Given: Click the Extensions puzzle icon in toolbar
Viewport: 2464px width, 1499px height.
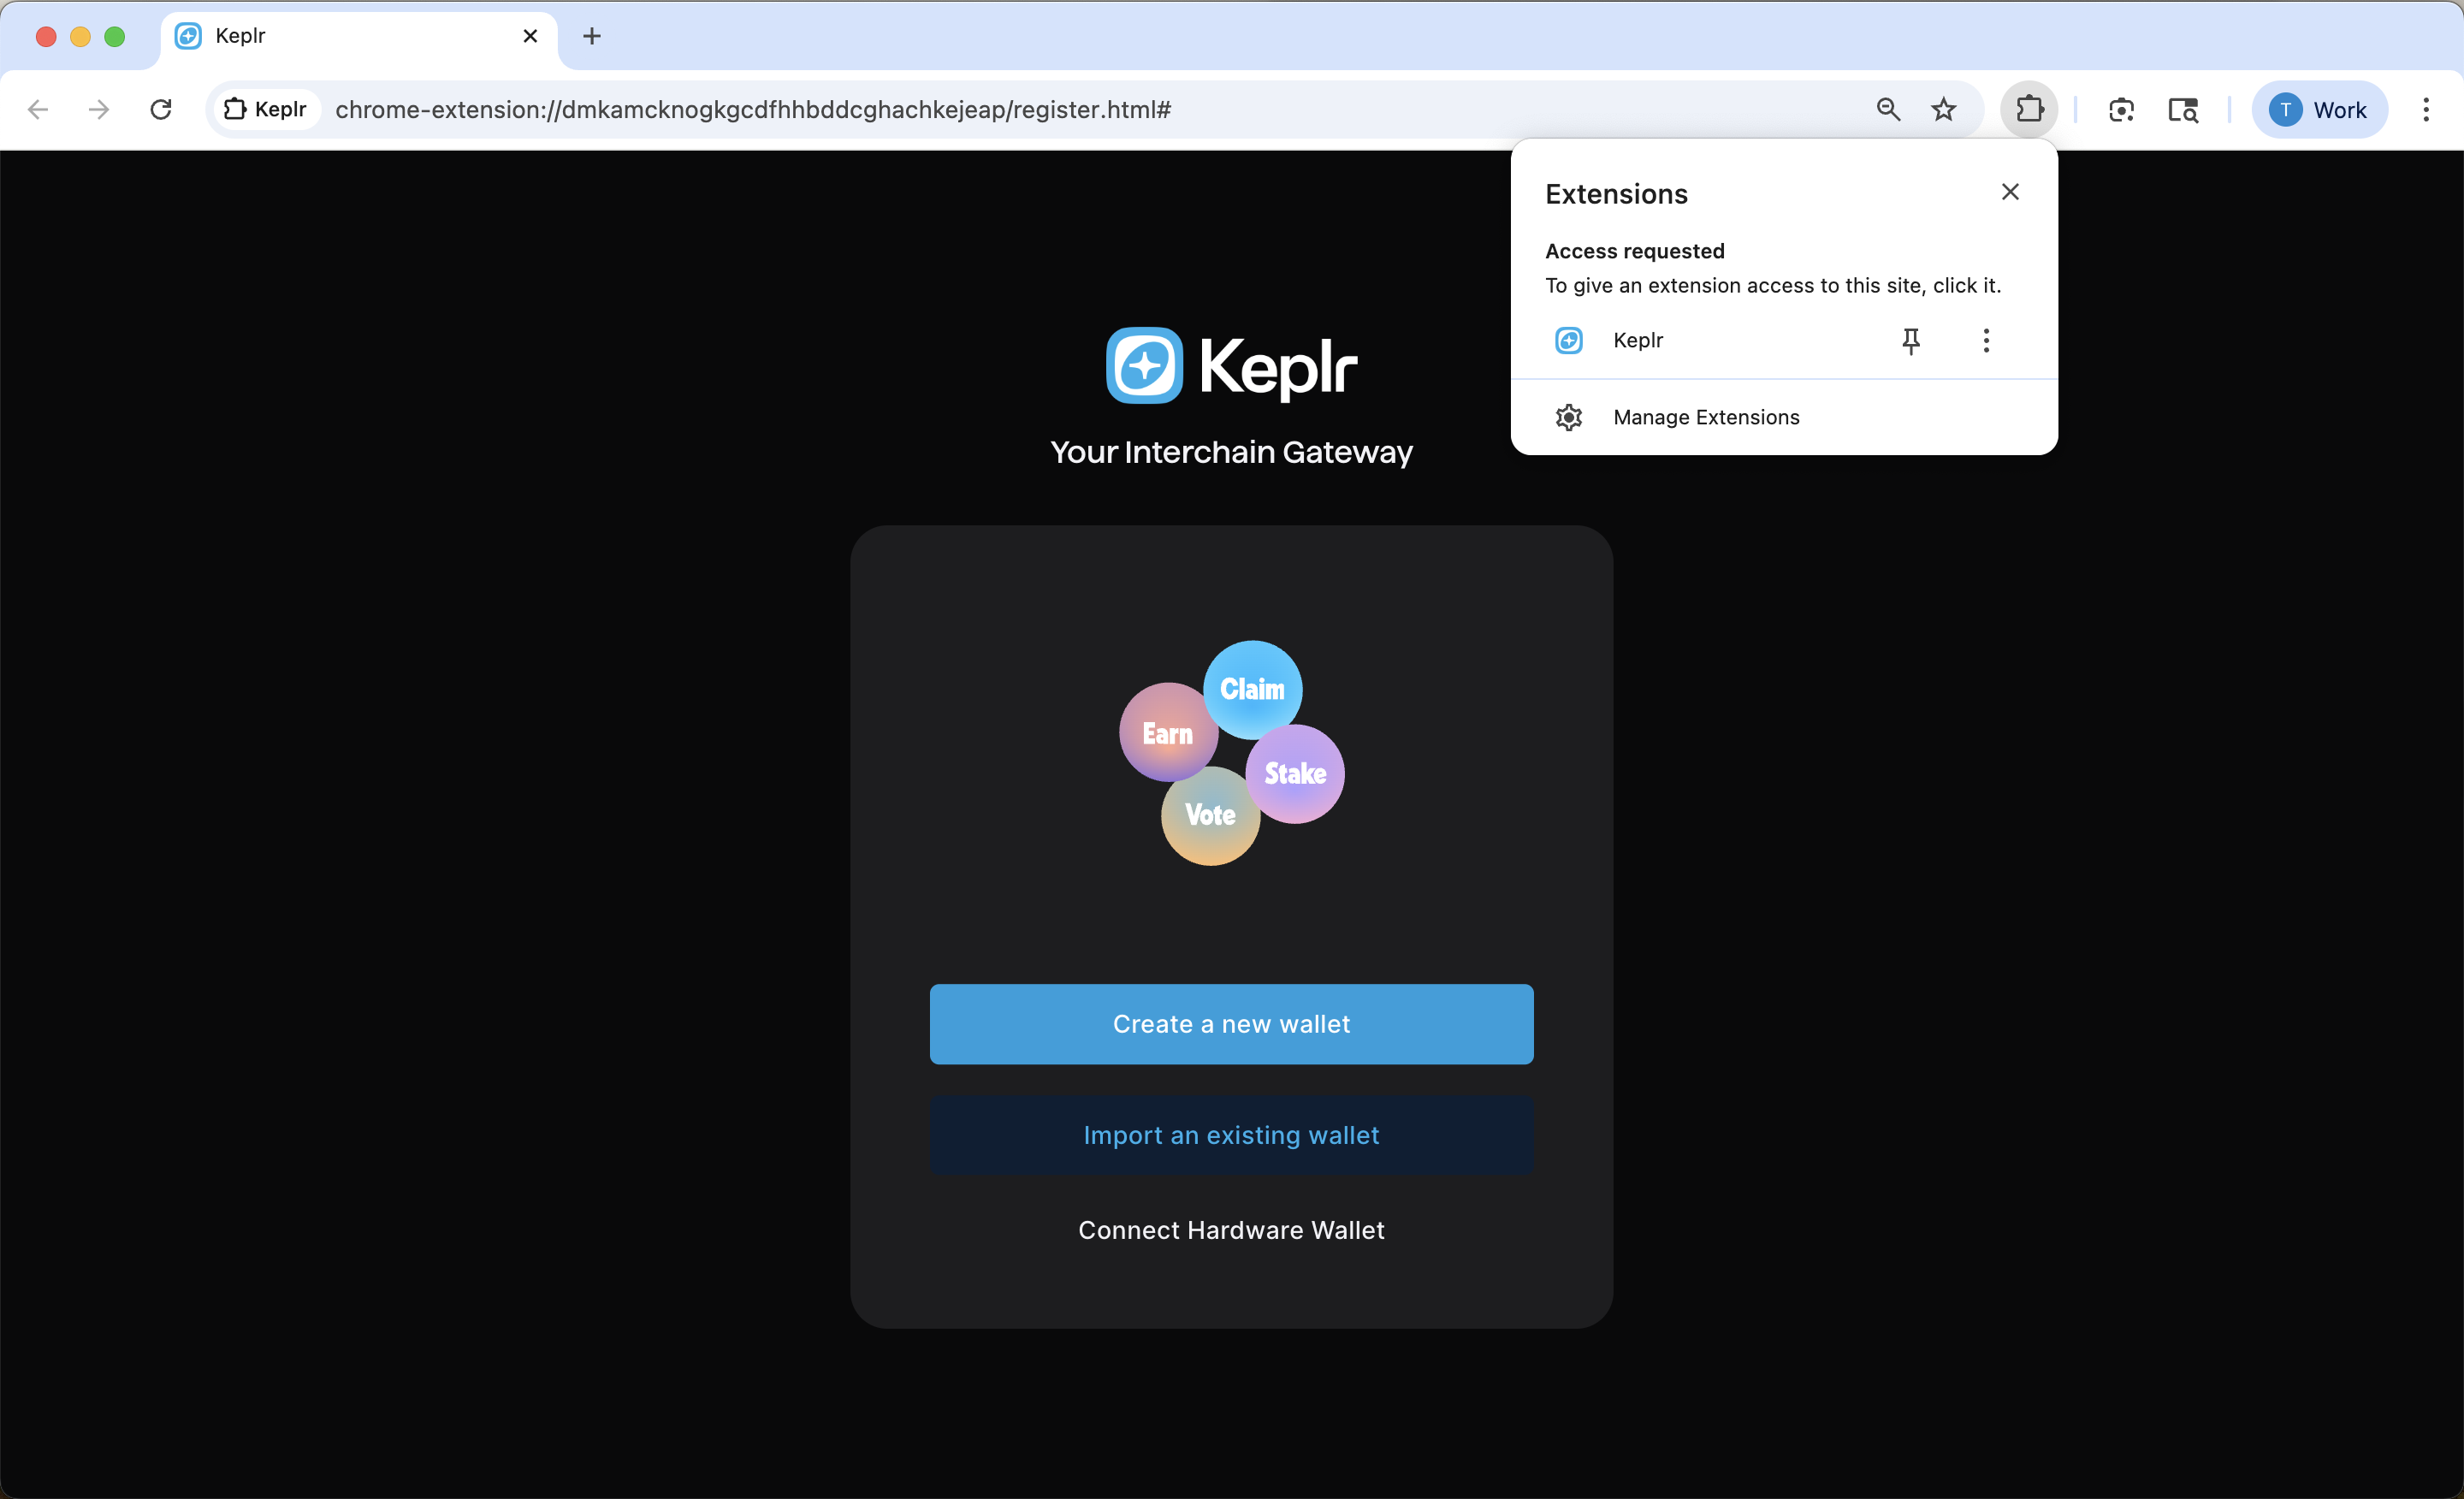Looking at the screenshot, I should point(2029,109).
